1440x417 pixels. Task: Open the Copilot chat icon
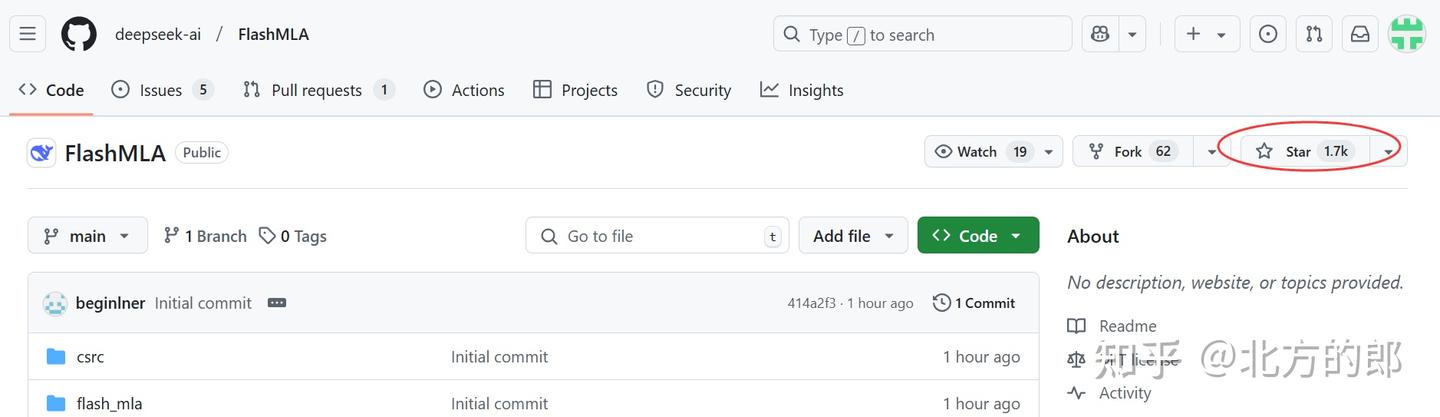pos(1100,34)
